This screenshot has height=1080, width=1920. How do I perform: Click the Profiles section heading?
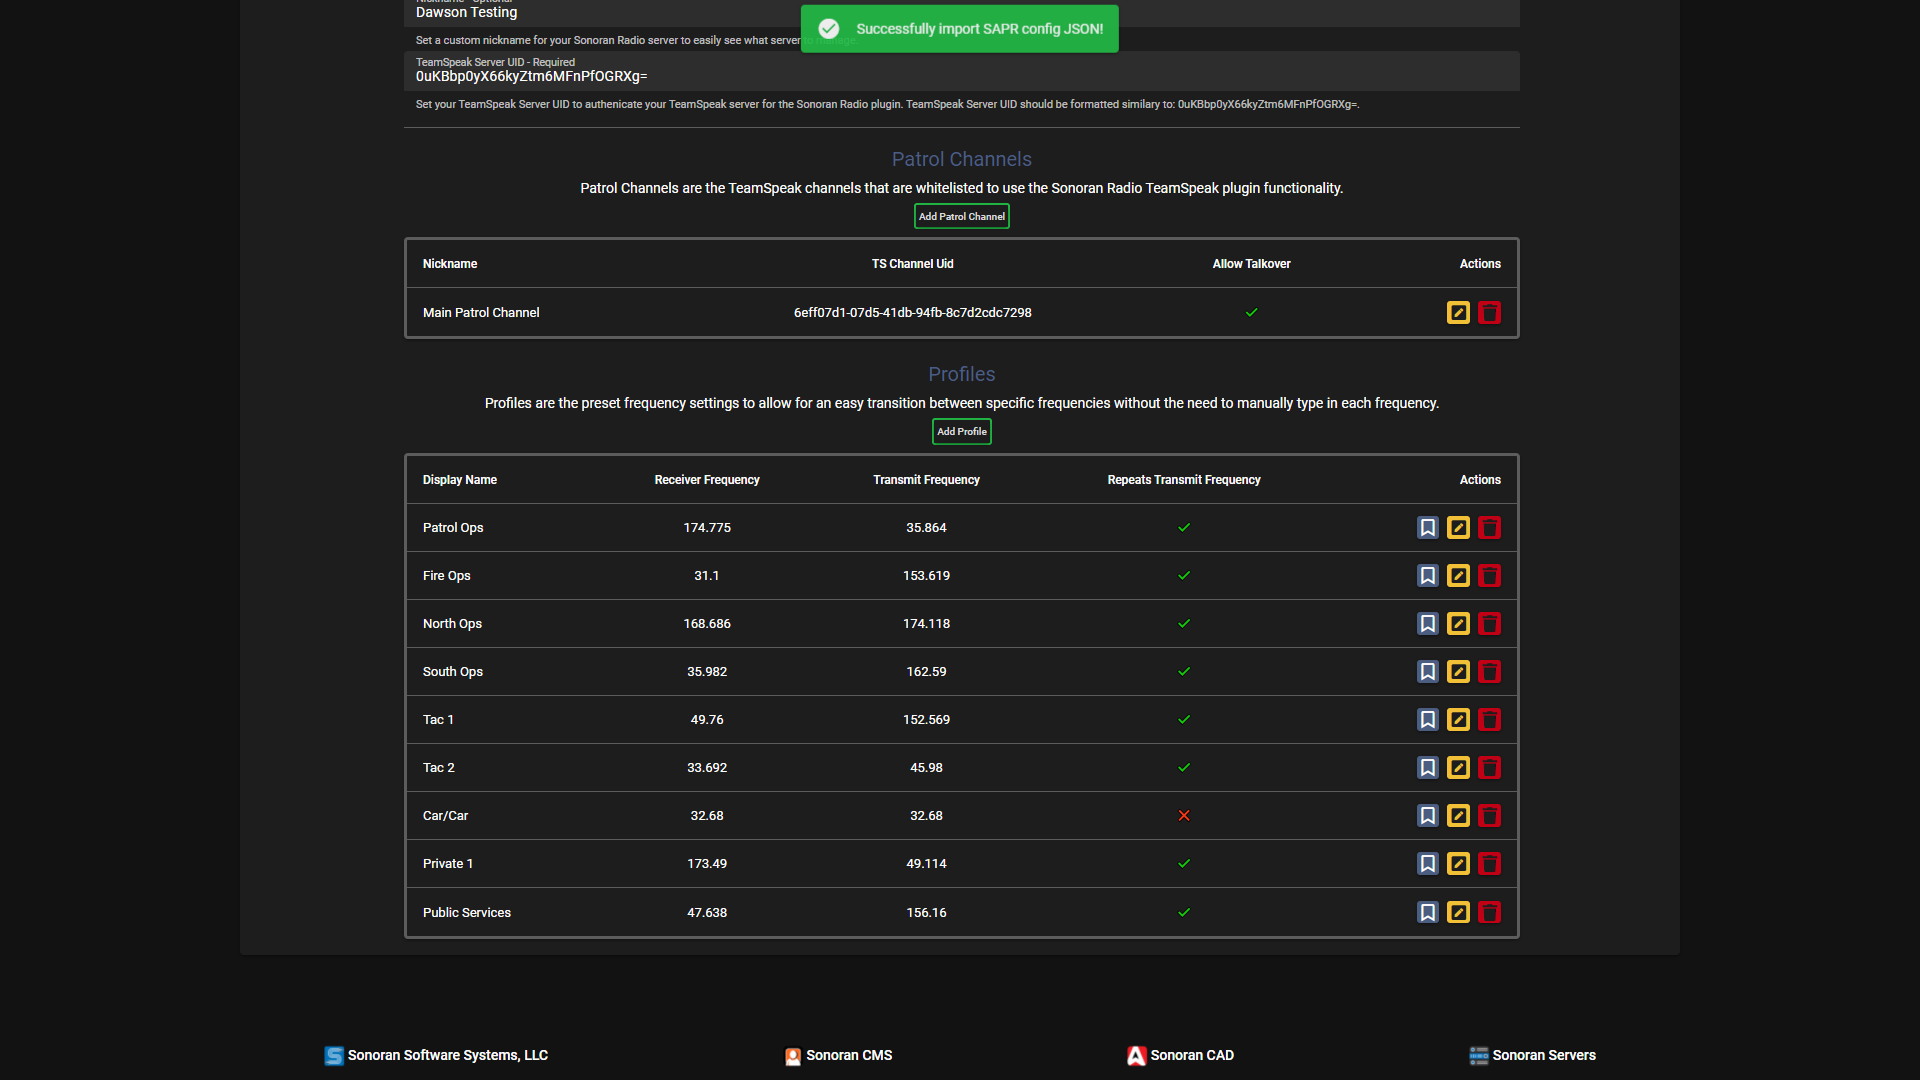961,375
